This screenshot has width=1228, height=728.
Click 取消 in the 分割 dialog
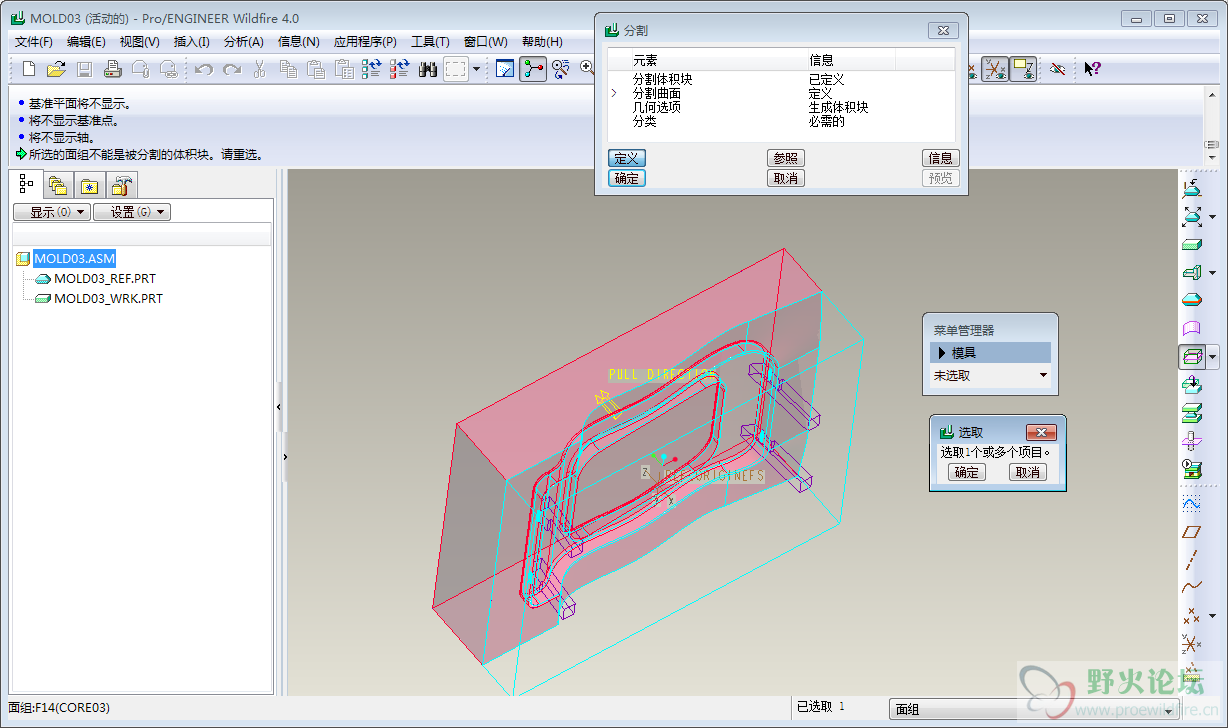pyautogui.click(x=786, y=178)
